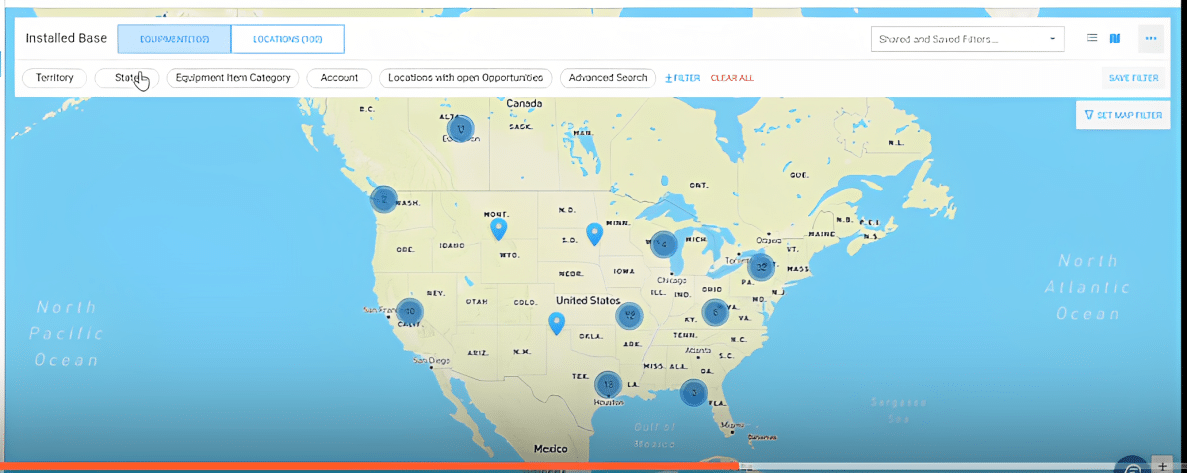1187x473 pixels.
Task: Click the map pin in Montana
Action: pos(499,229)
